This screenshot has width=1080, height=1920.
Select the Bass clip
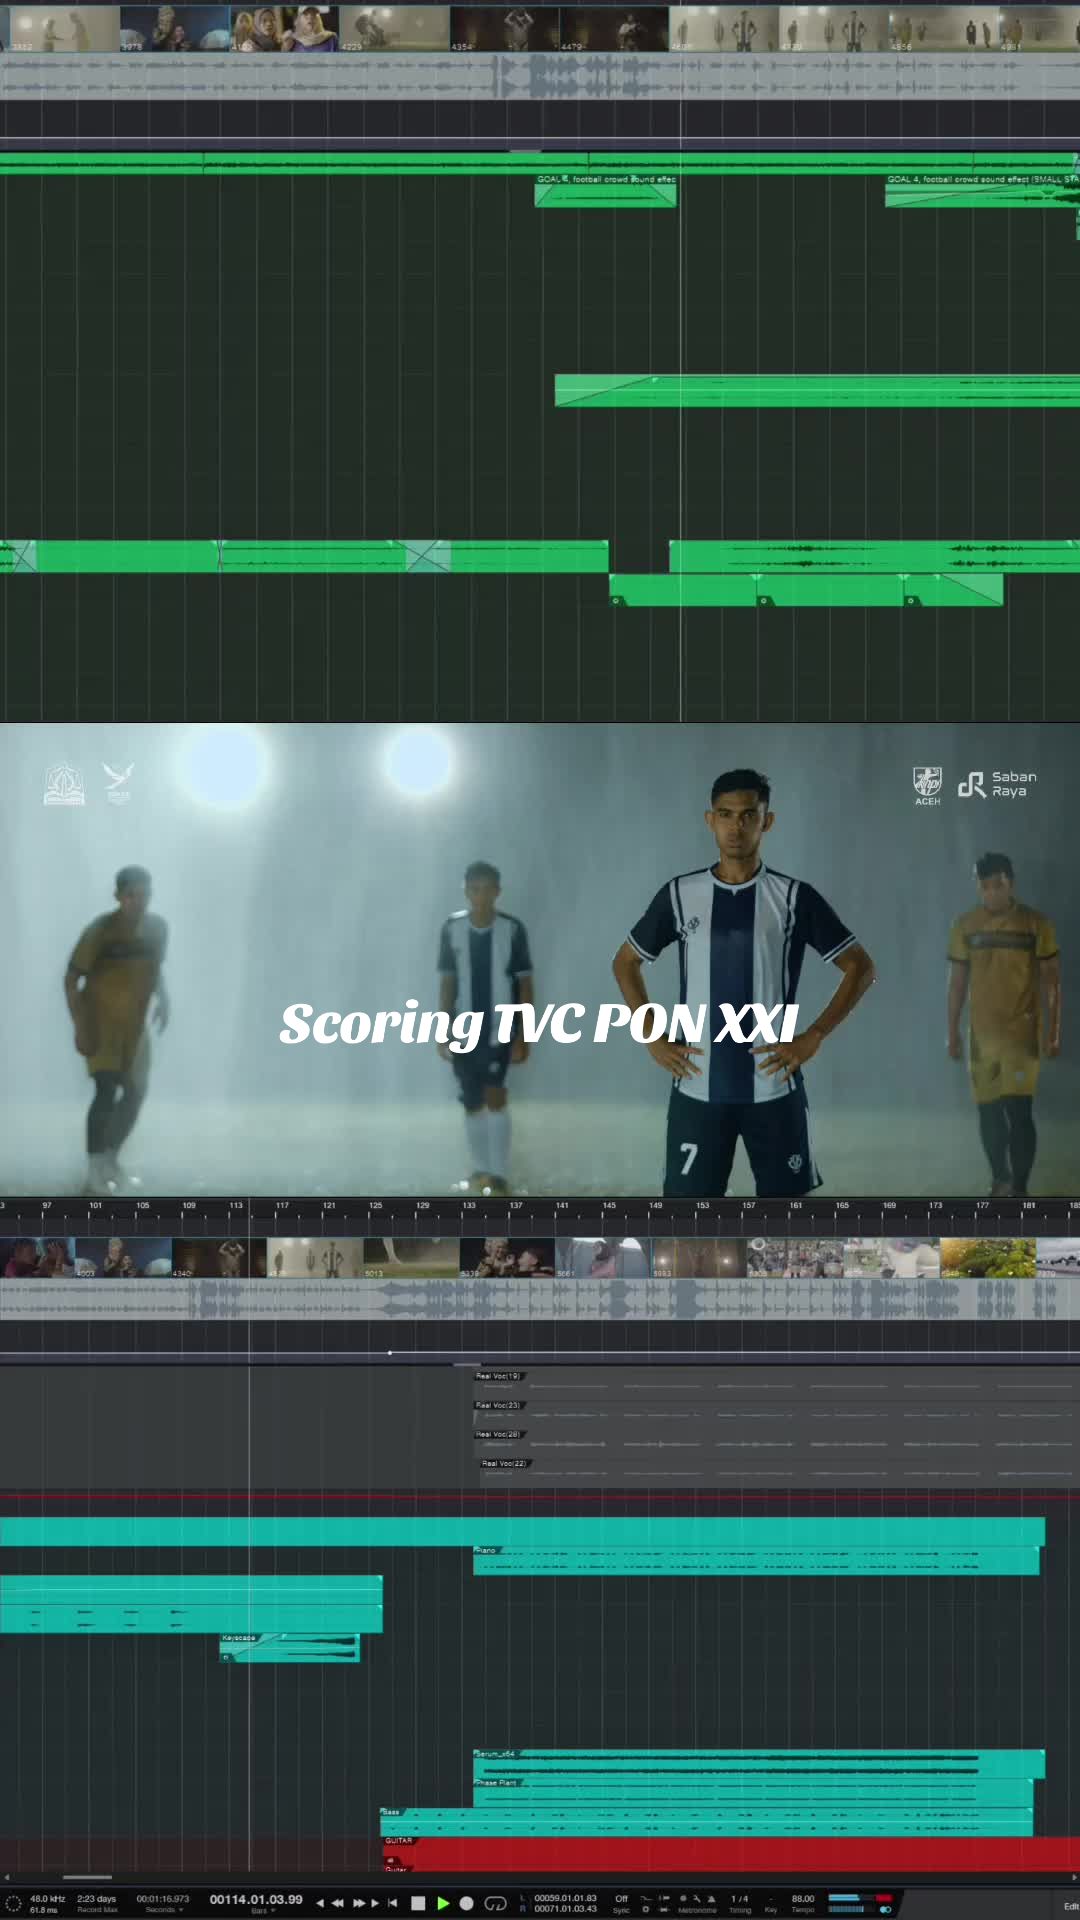(706, 1821)
